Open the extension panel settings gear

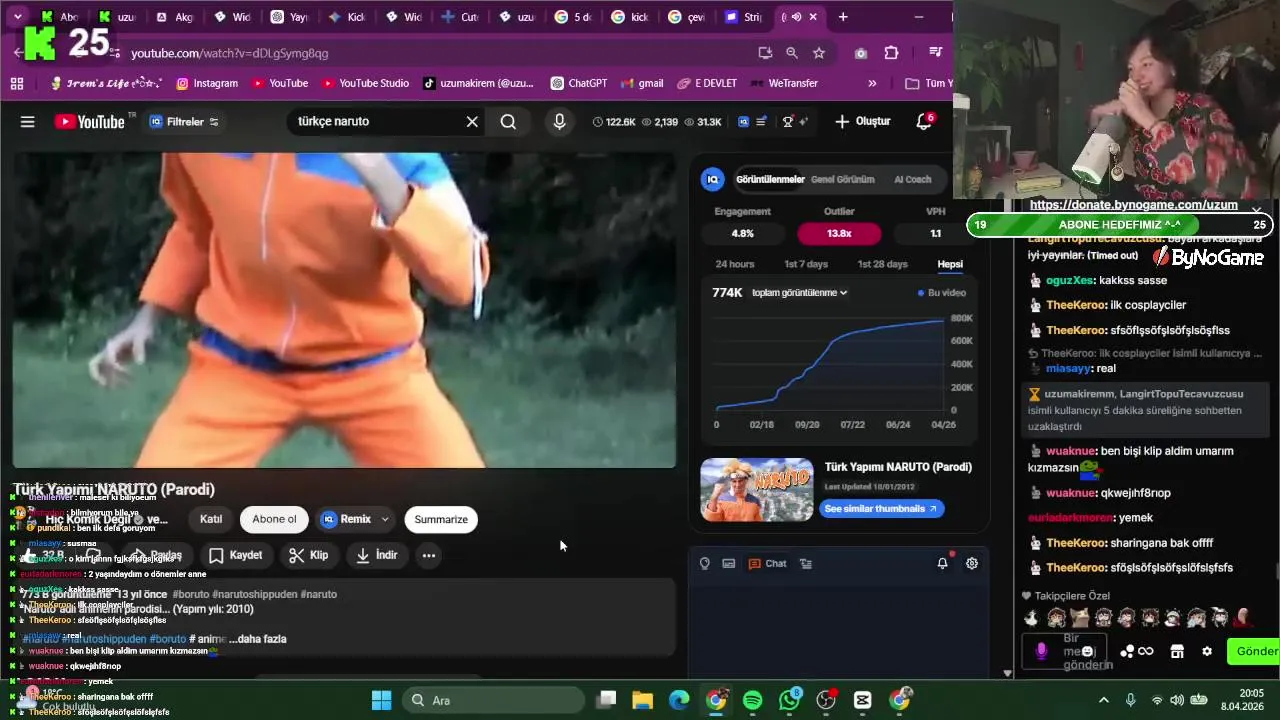click(x=971, y=563)
